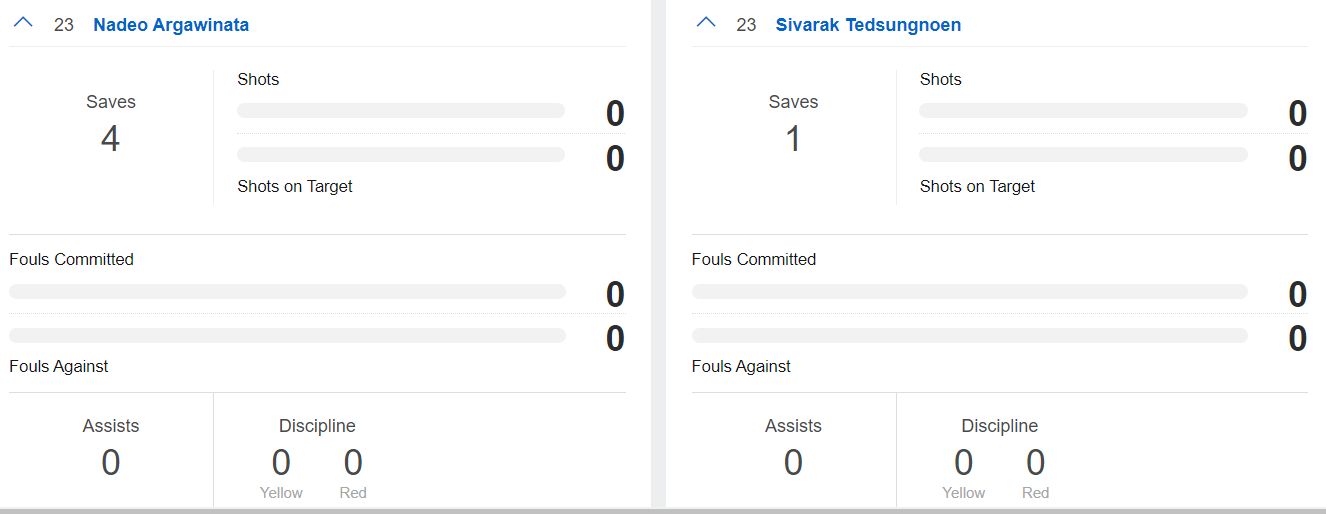Click Sivarak's Assists value

point(793,463)
